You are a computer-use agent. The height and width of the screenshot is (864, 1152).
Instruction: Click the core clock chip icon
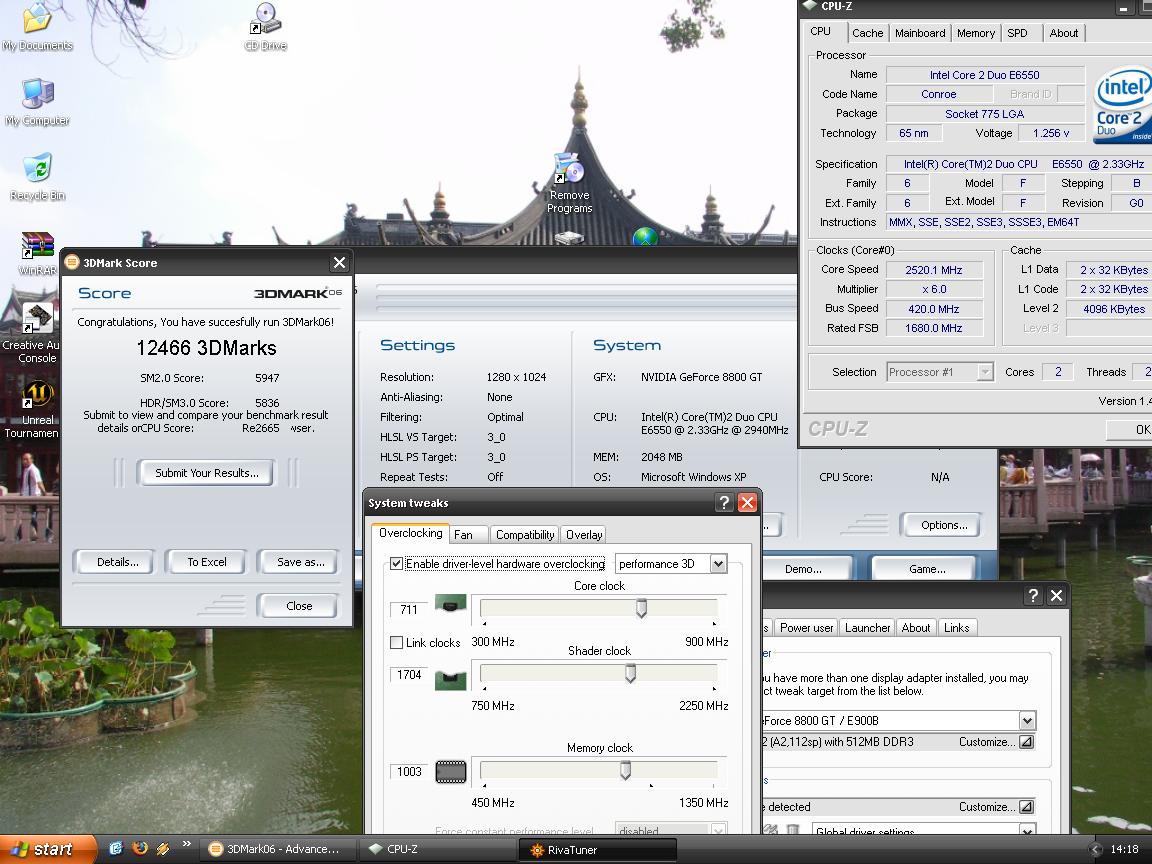[450, 604]
